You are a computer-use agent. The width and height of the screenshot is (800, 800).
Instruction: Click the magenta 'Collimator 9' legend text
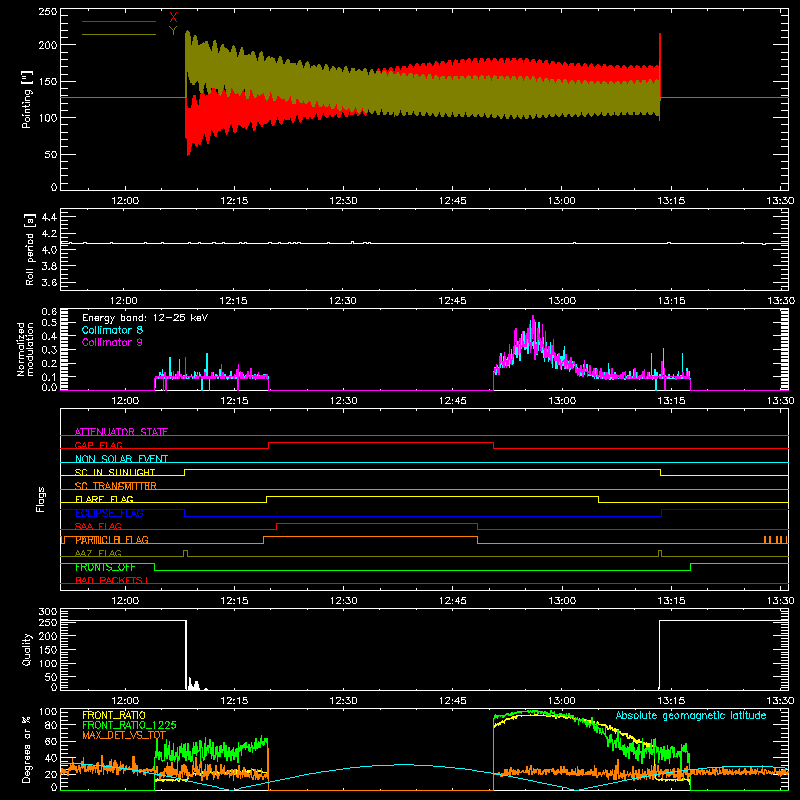point(112,342)
